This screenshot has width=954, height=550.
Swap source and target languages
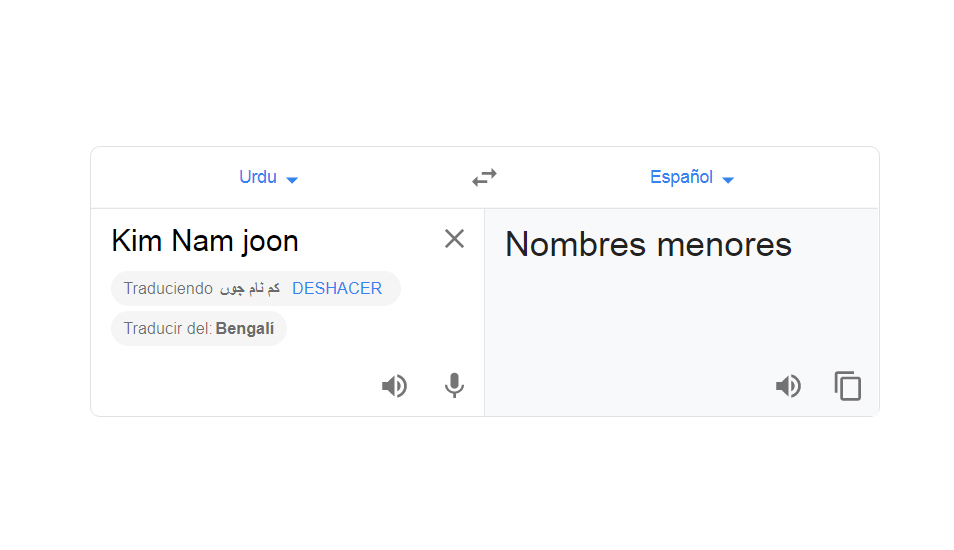coord(484,178)
